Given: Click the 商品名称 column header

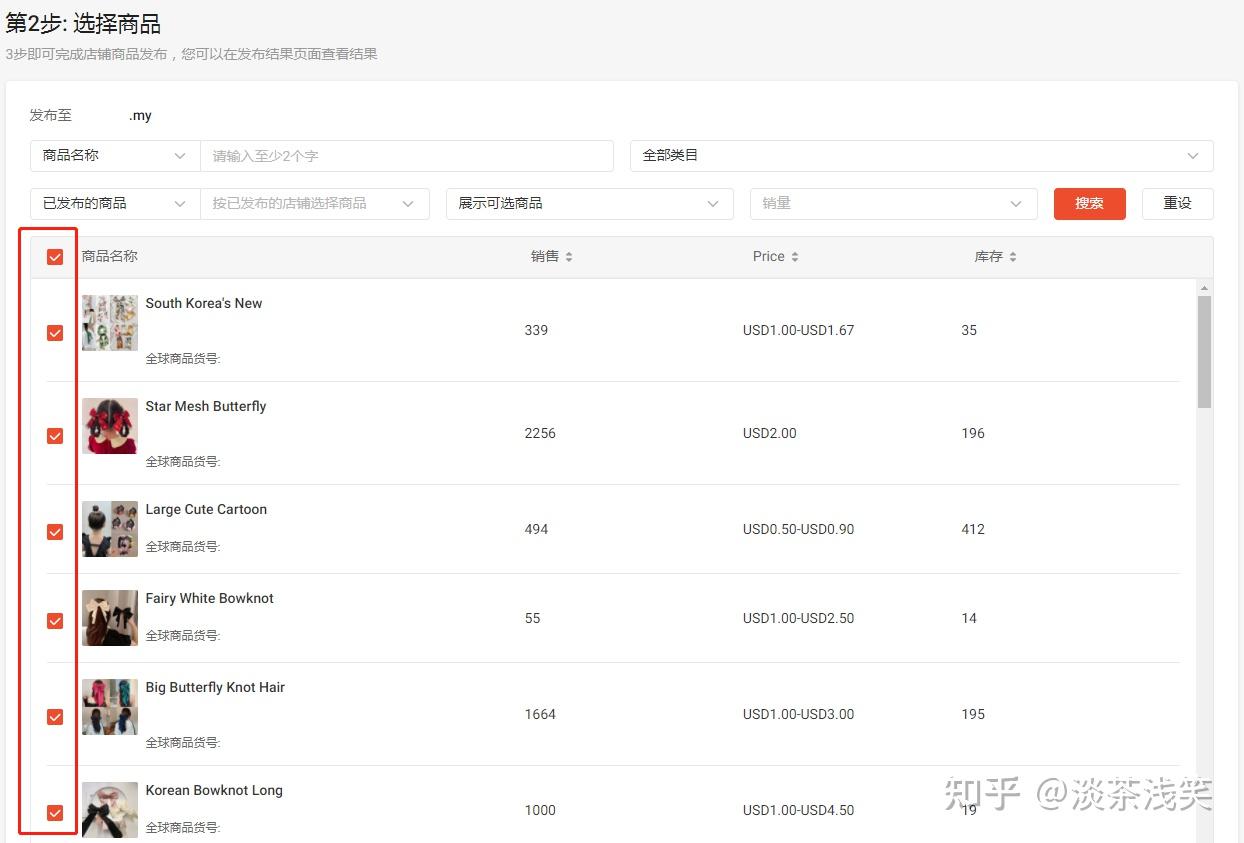Looking at the screenshot, I should pyautogui.click(x=110, y=257).
